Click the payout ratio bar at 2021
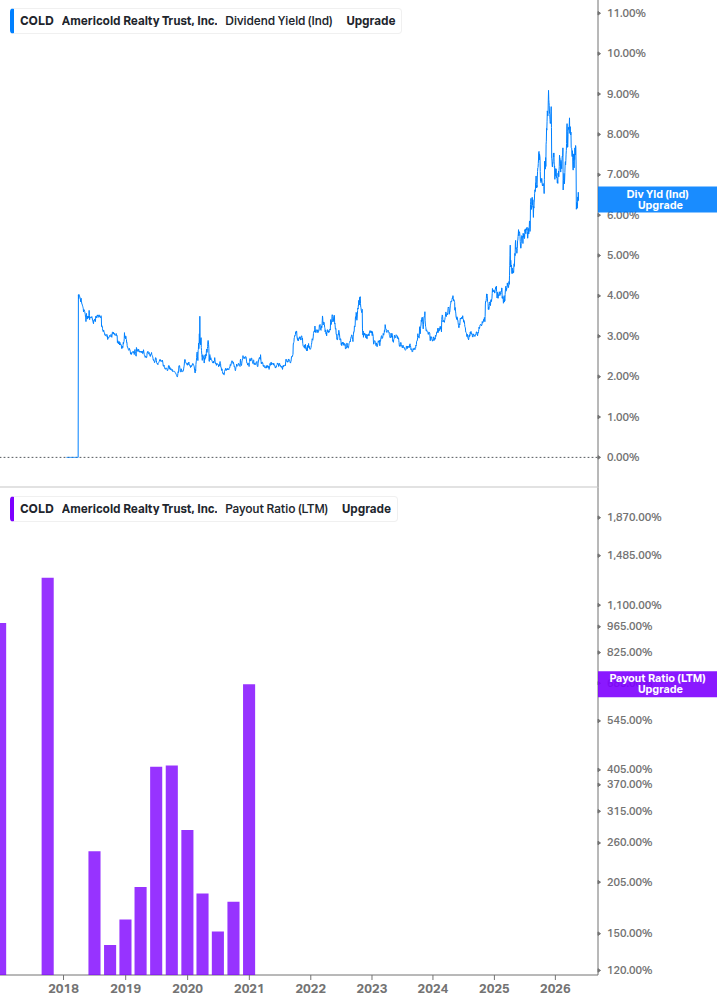The width and height of the screenshot is (717, 1005). (x=249, y=829)
